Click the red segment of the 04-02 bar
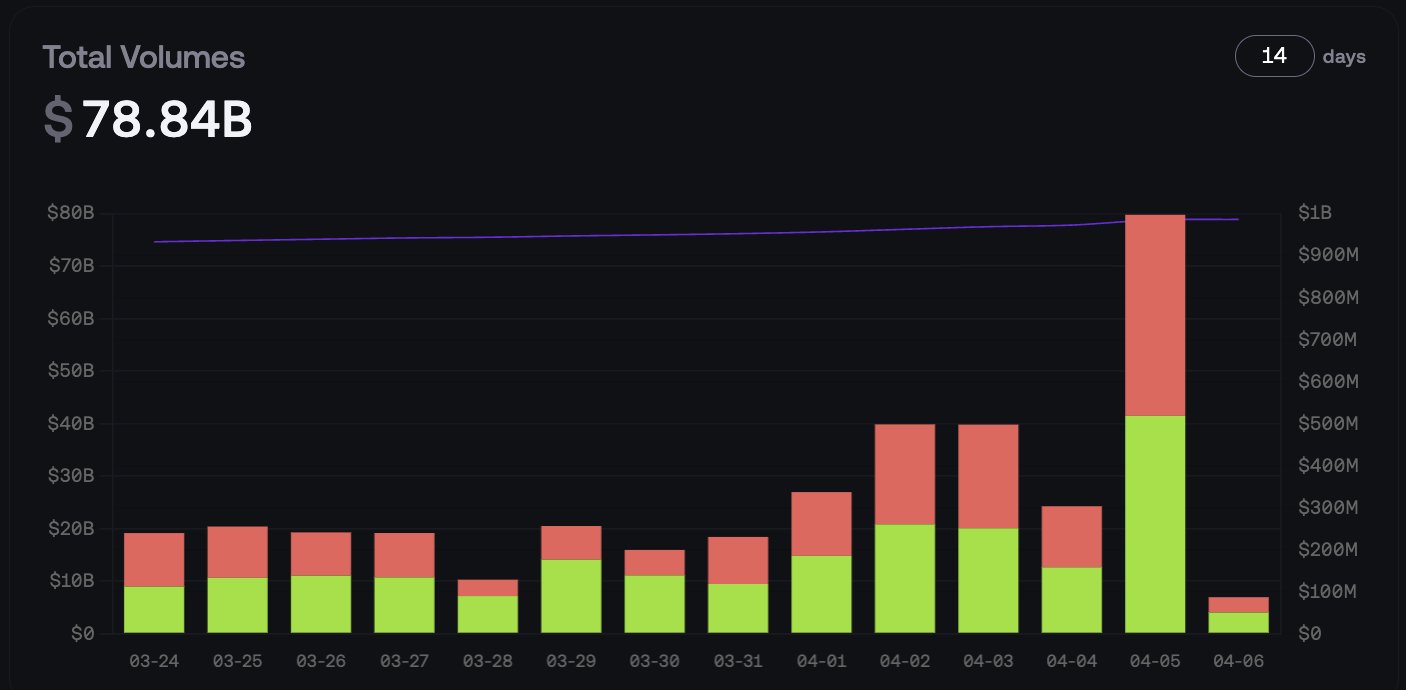1406x690 pixels. 904,474
